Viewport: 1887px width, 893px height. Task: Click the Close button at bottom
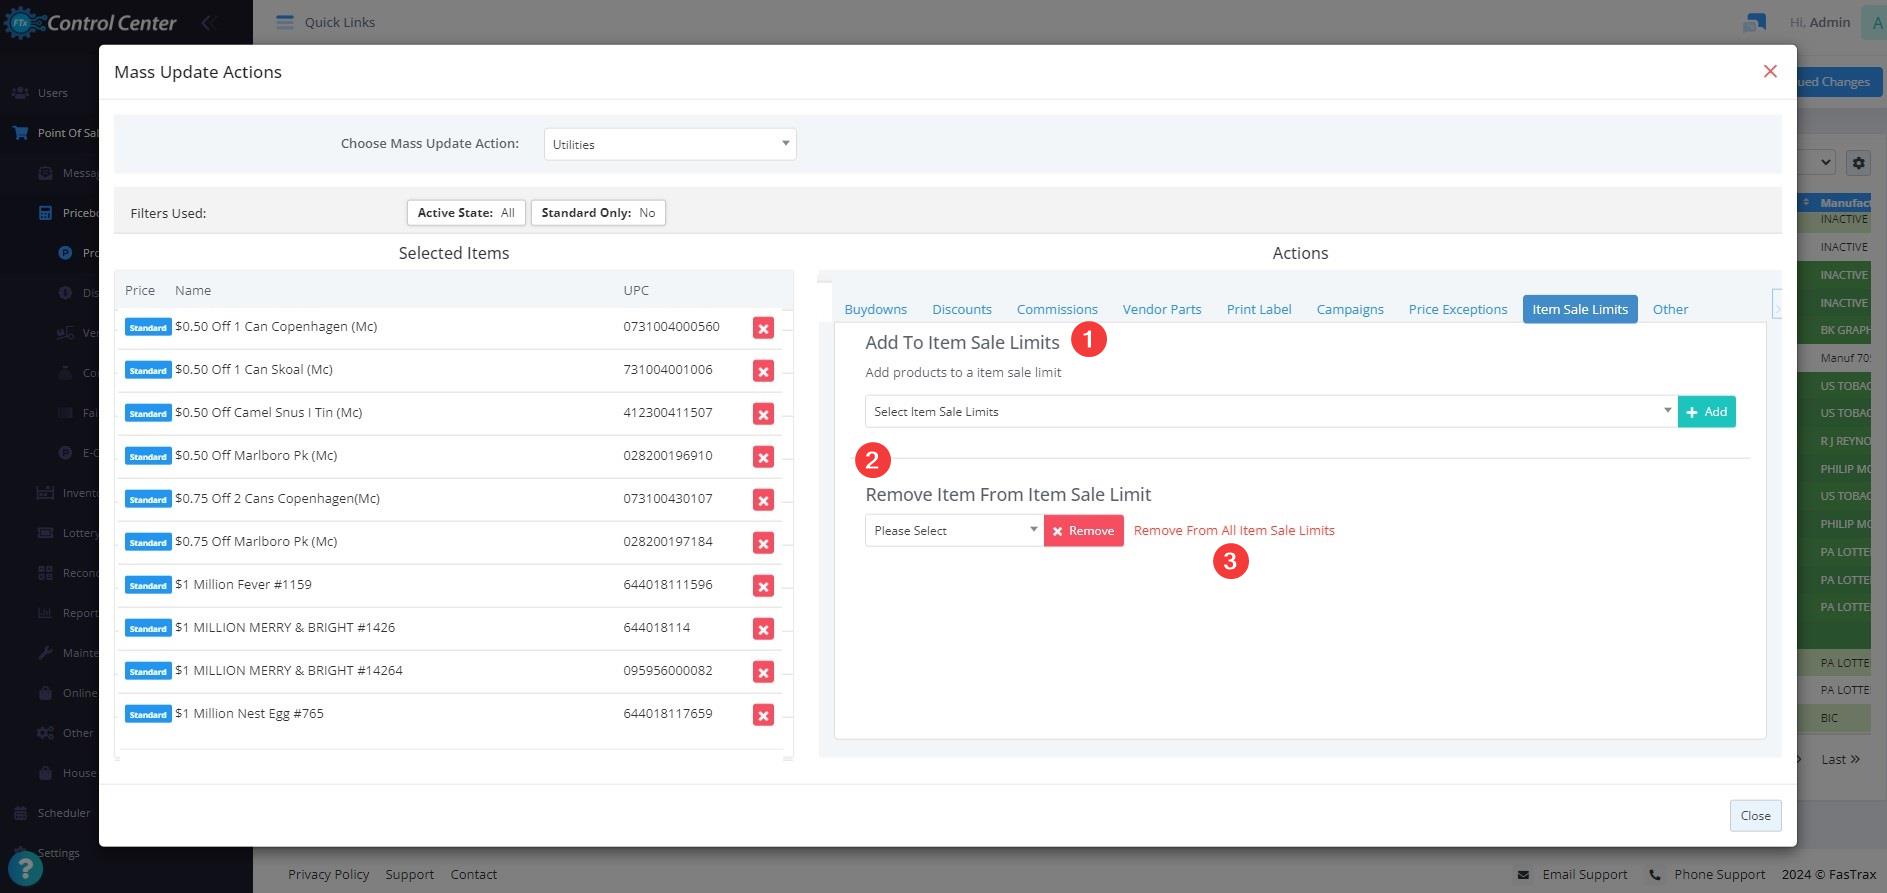pyautogui.click(x=1755, y=816)
